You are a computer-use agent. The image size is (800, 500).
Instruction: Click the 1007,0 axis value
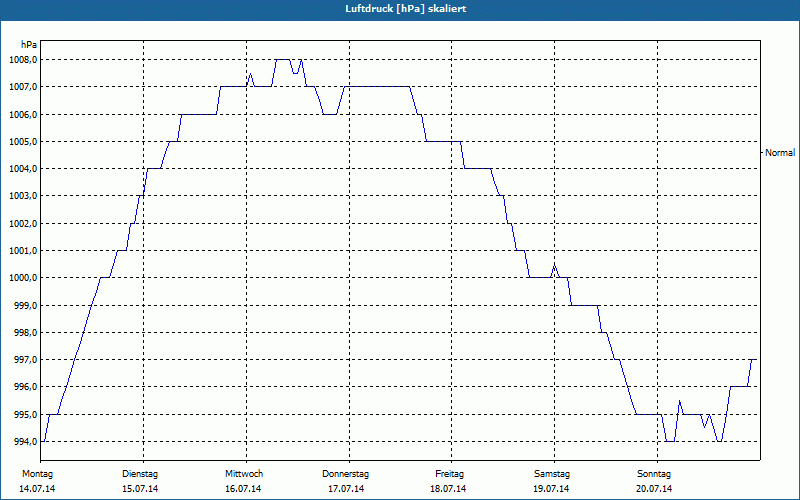pos(23,87)
